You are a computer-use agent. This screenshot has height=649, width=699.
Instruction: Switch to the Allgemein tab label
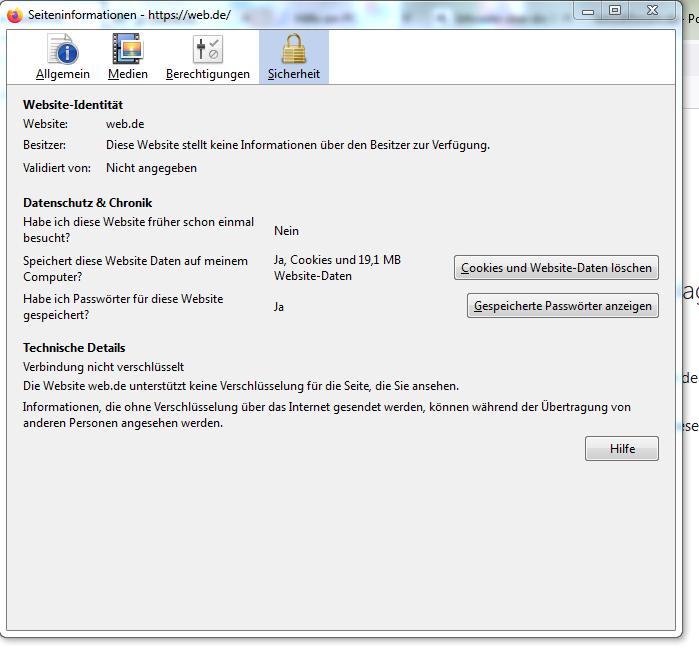pos(63,74)
